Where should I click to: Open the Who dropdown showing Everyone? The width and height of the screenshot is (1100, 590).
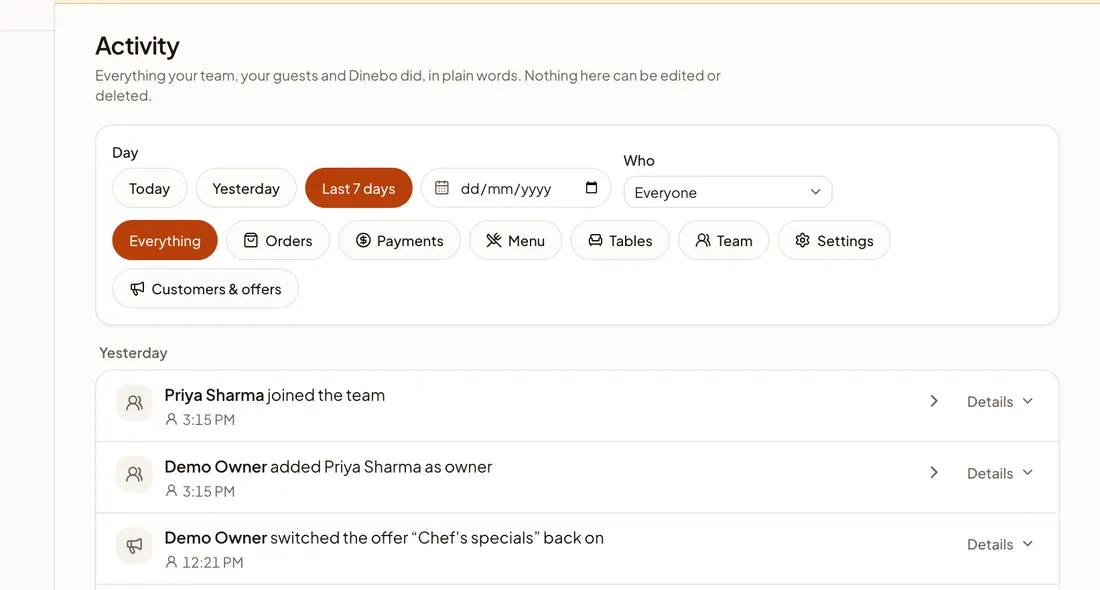pyautogui.click(x=727, y=192)
